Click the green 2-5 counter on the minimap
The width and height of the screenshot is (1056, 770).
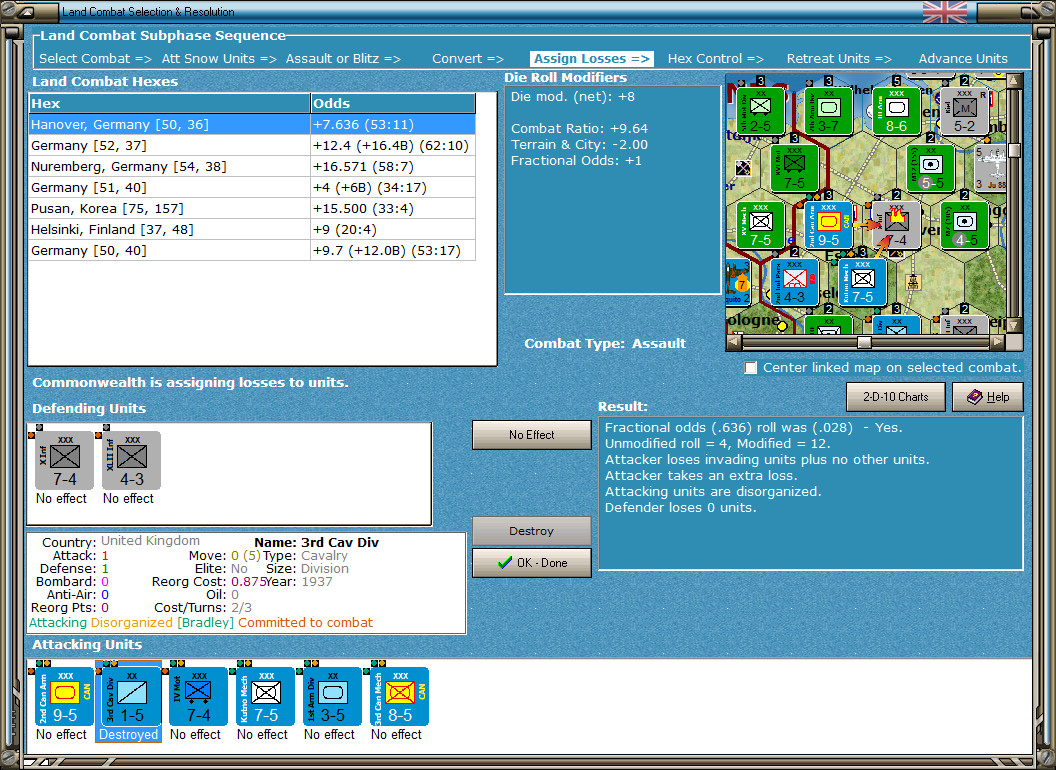(760, 110)
